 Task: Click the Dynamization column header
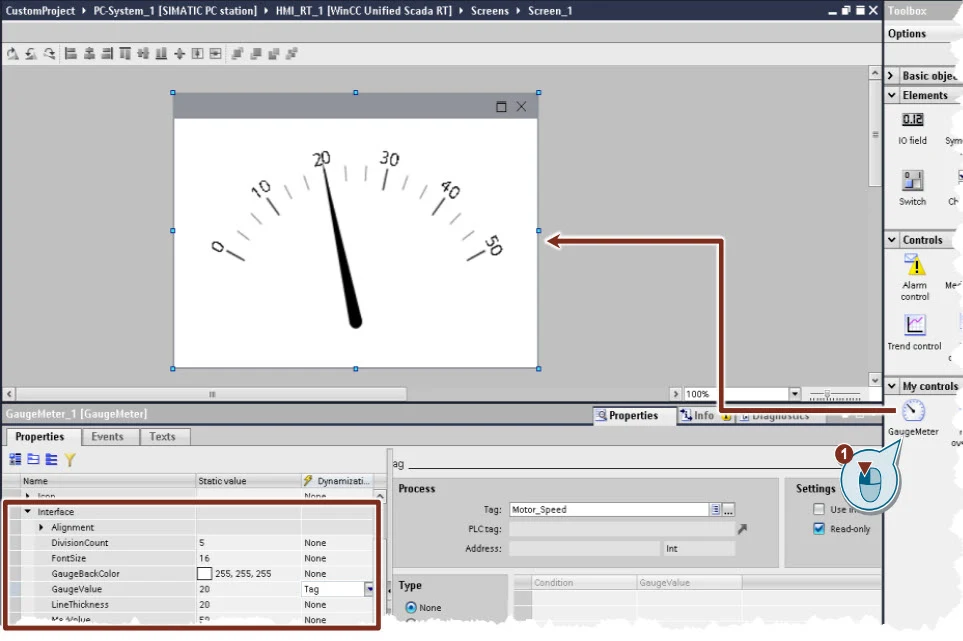[x=337, y=481]
